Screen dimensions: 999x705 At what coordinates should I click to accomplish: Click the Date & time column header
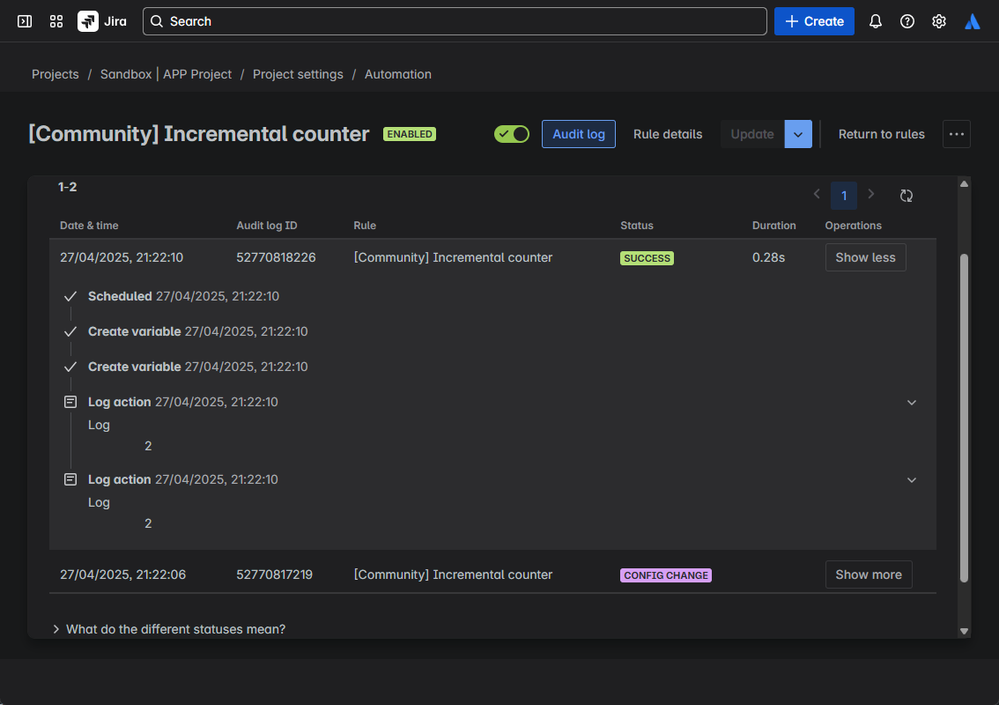pos(89,225)
